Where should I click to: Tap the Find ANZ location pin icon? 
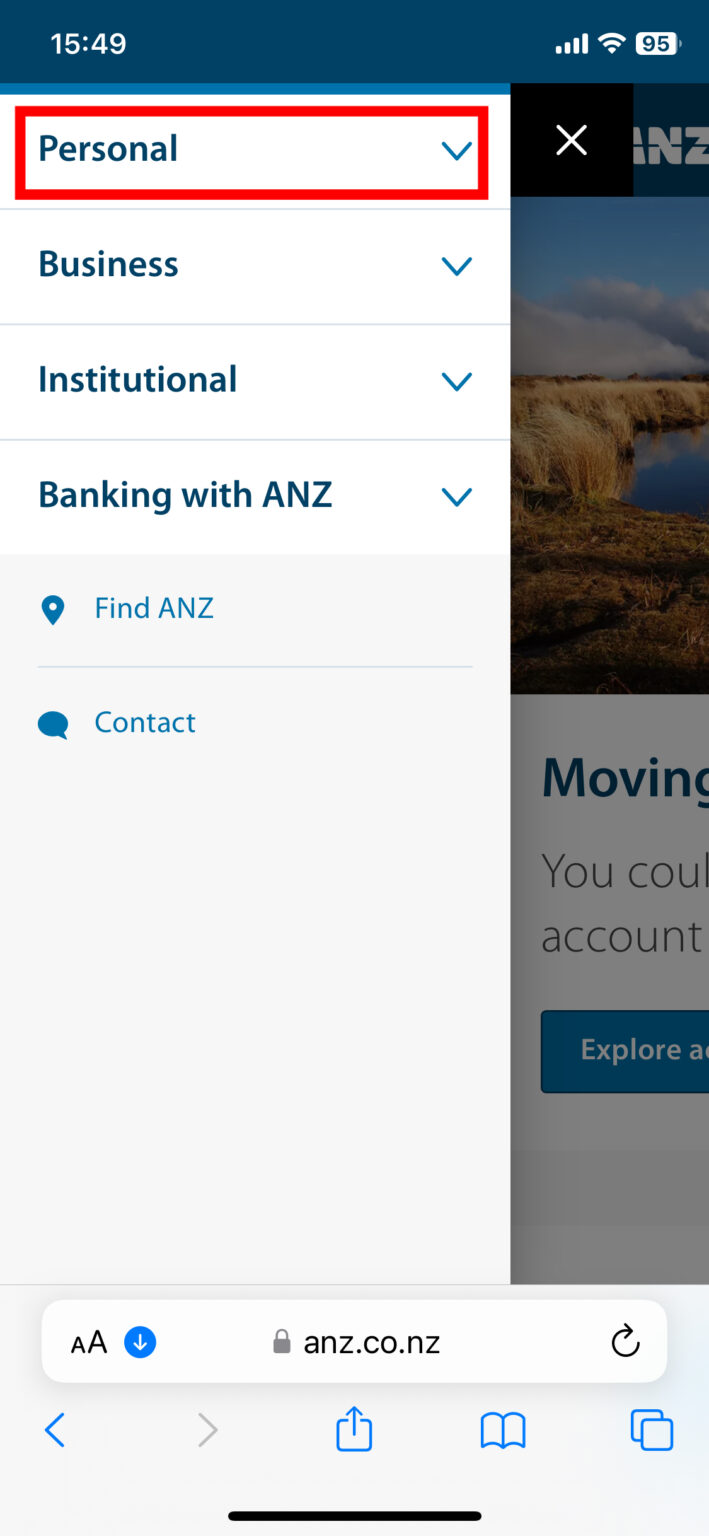point(52,609)
